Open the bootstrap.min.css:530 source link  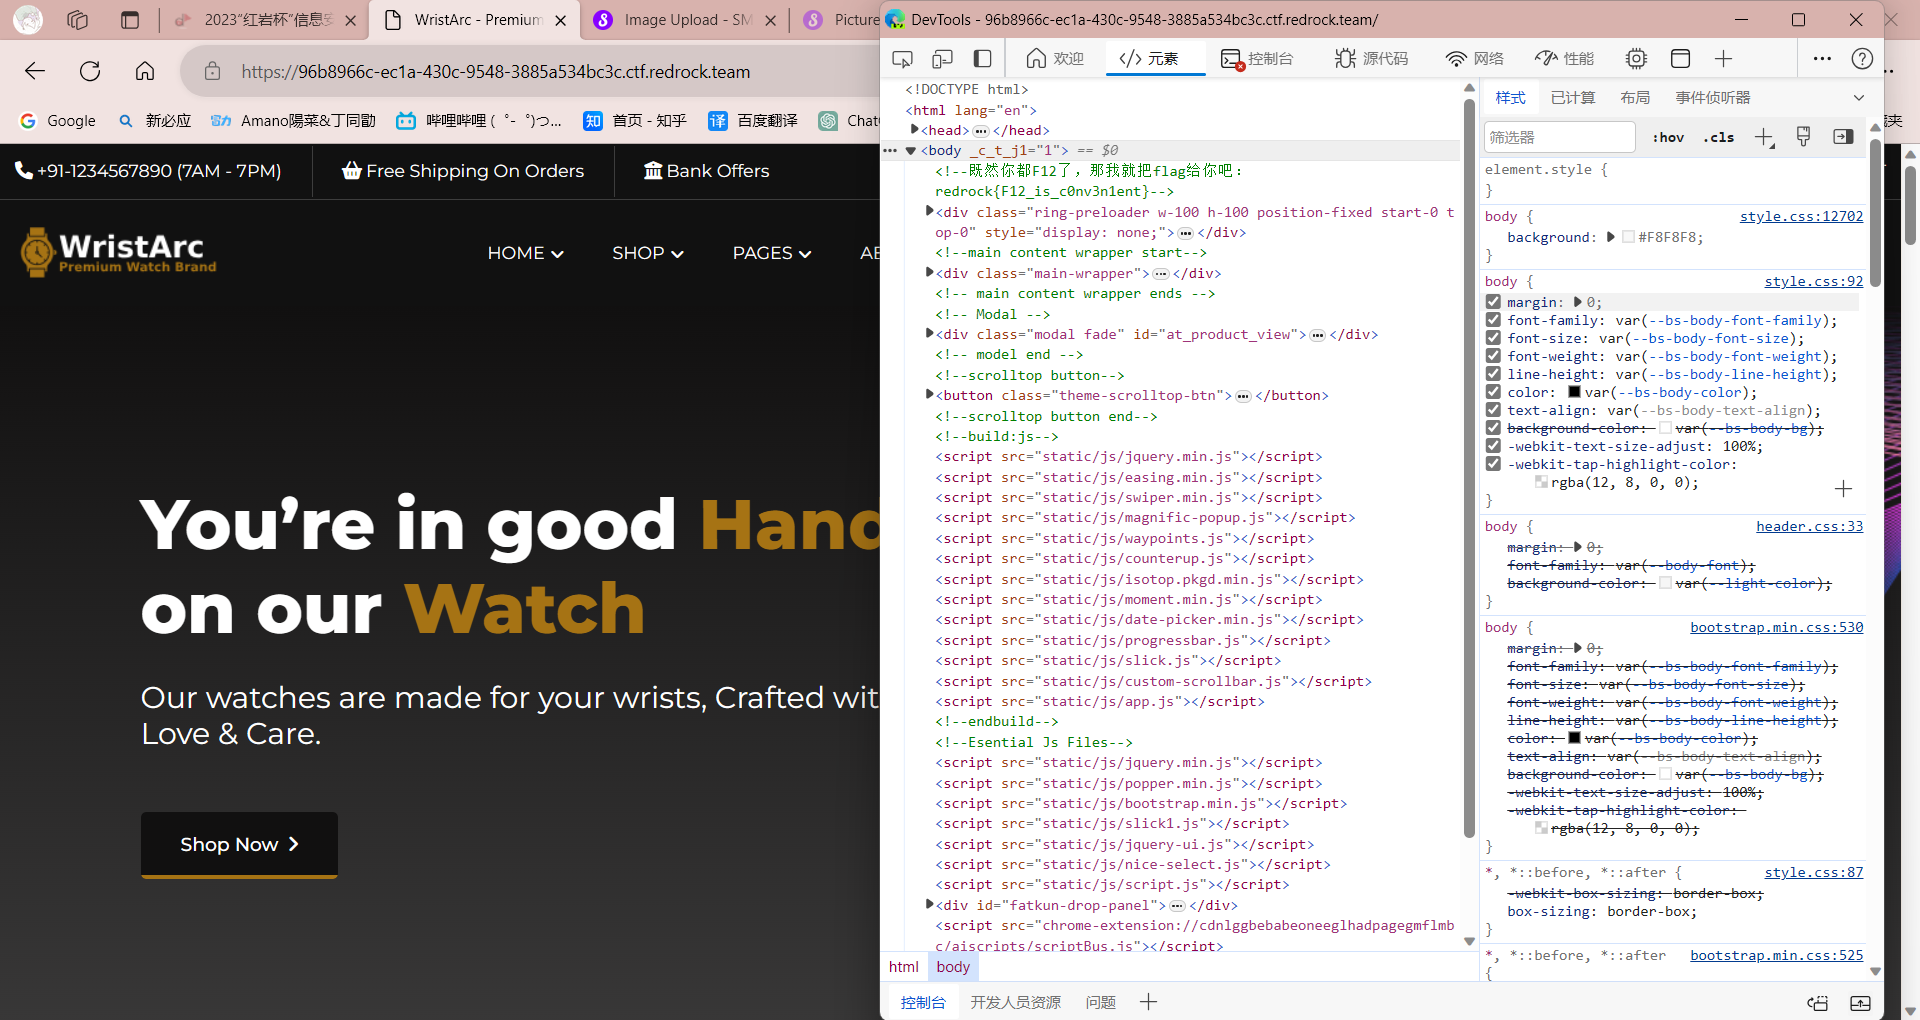1776,627
